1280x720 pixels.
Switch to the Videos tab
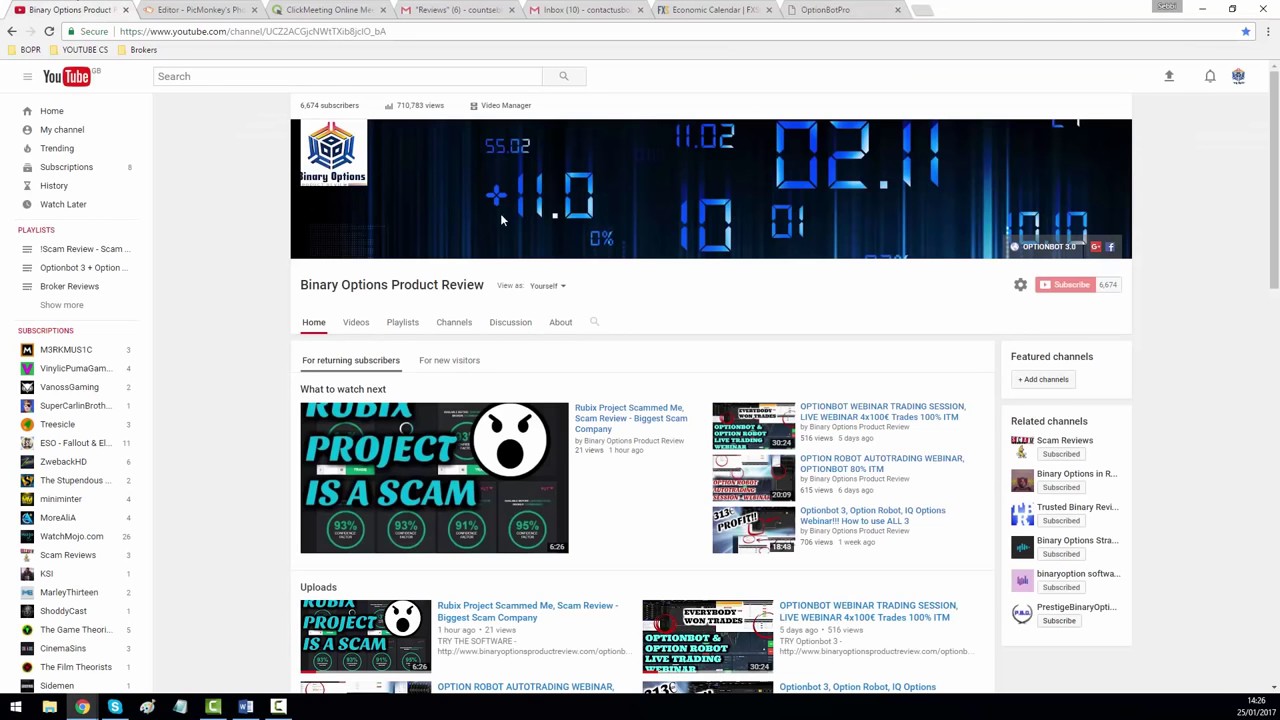[x=356, y=322]
